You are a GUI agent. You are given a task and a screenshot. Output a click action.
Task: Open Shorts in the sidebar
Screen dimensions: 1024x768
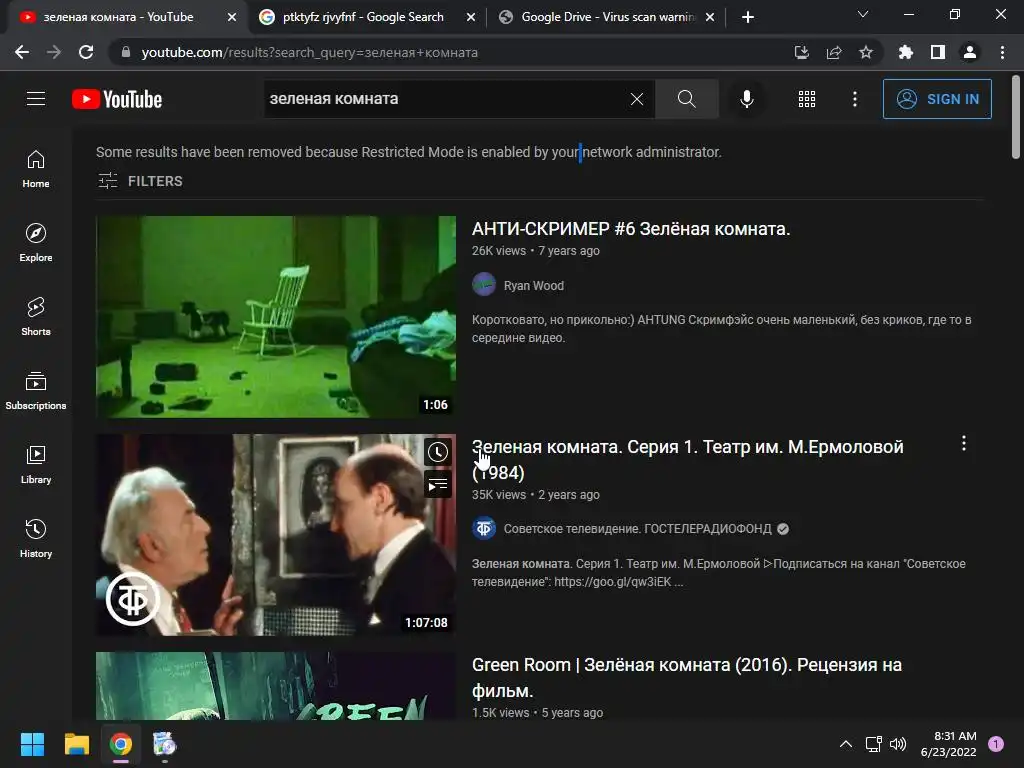pyautogui.click(x=36, y=317)
